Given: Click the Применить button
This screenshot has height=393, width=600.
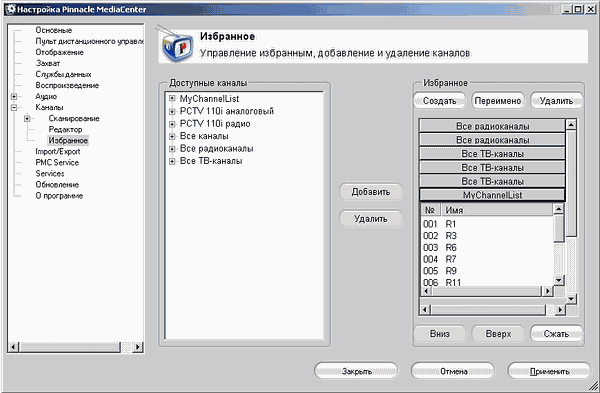Looking at the screenshot, I should tap(549, 371).
